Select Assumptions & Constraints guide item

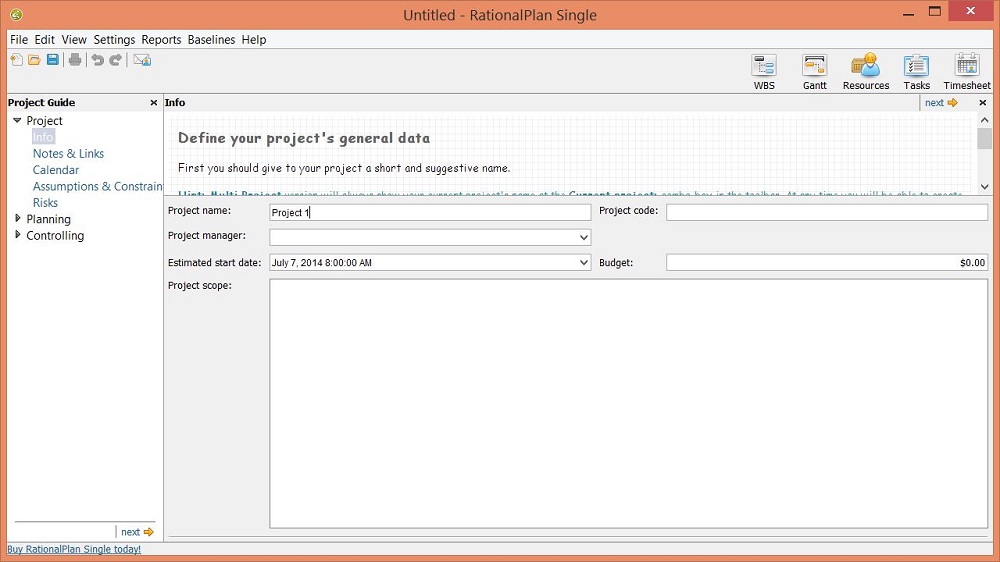click(98, 186)
